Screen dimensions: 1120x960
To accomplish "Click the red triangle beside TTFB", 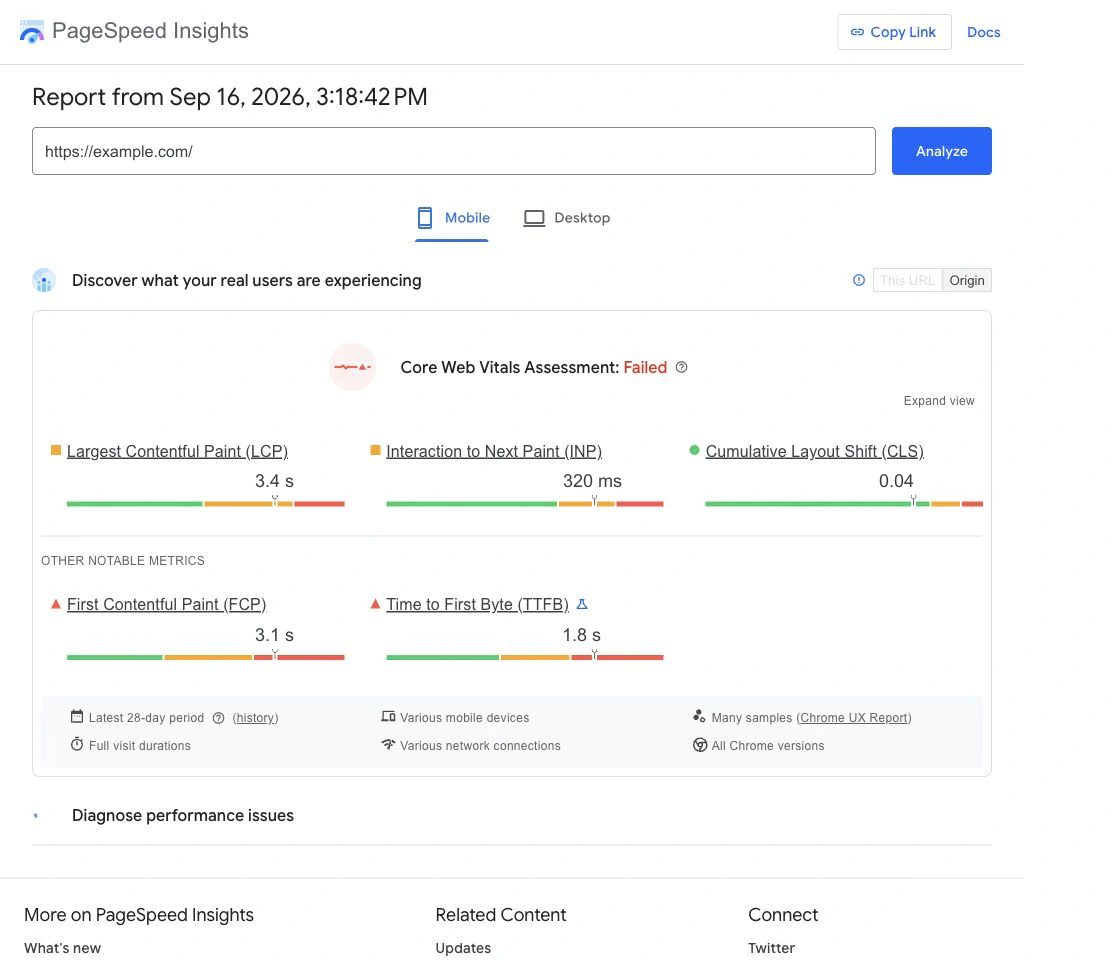I will (x=375, y=604).
